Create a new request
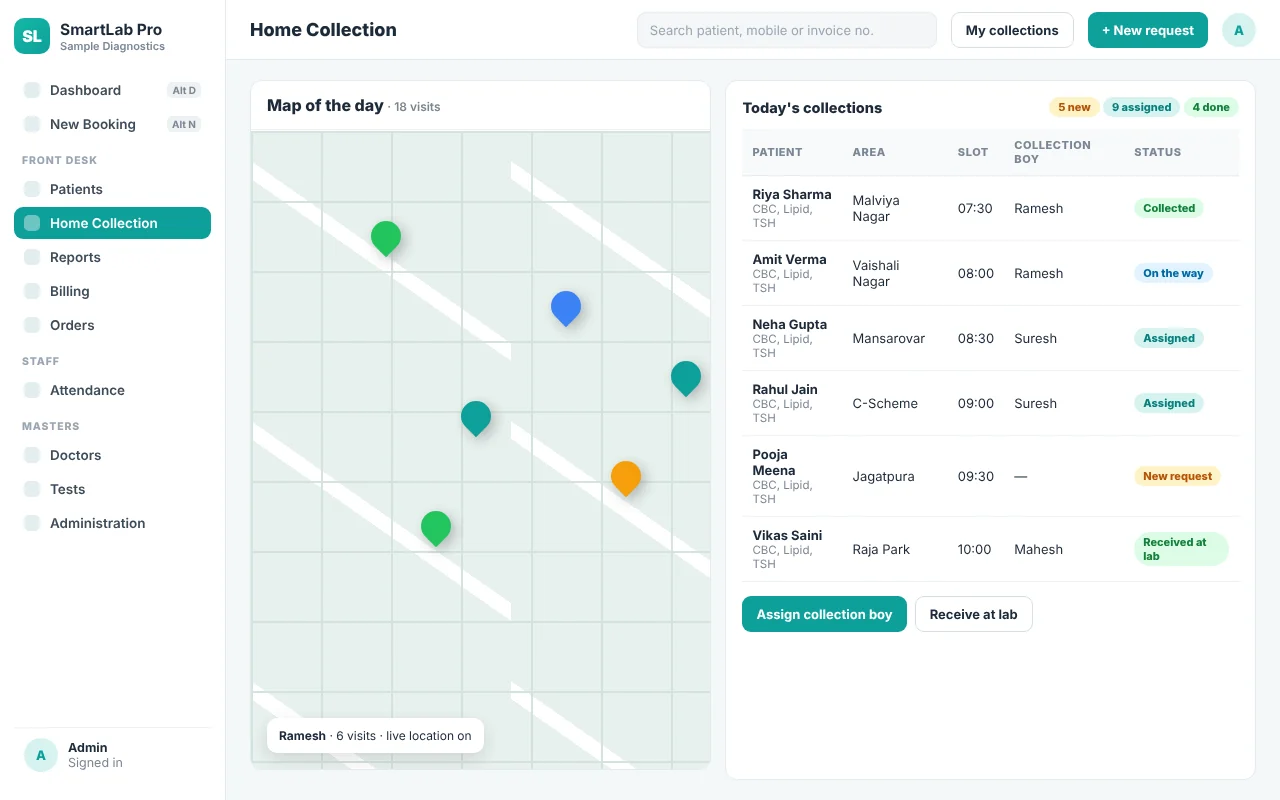Viewport: 1280px width, 800px height. (x=1148, y=30)
